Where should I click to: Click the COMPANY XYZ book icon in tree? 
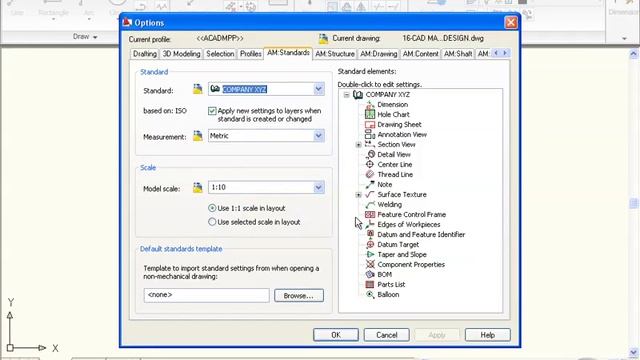pos(358,95)
